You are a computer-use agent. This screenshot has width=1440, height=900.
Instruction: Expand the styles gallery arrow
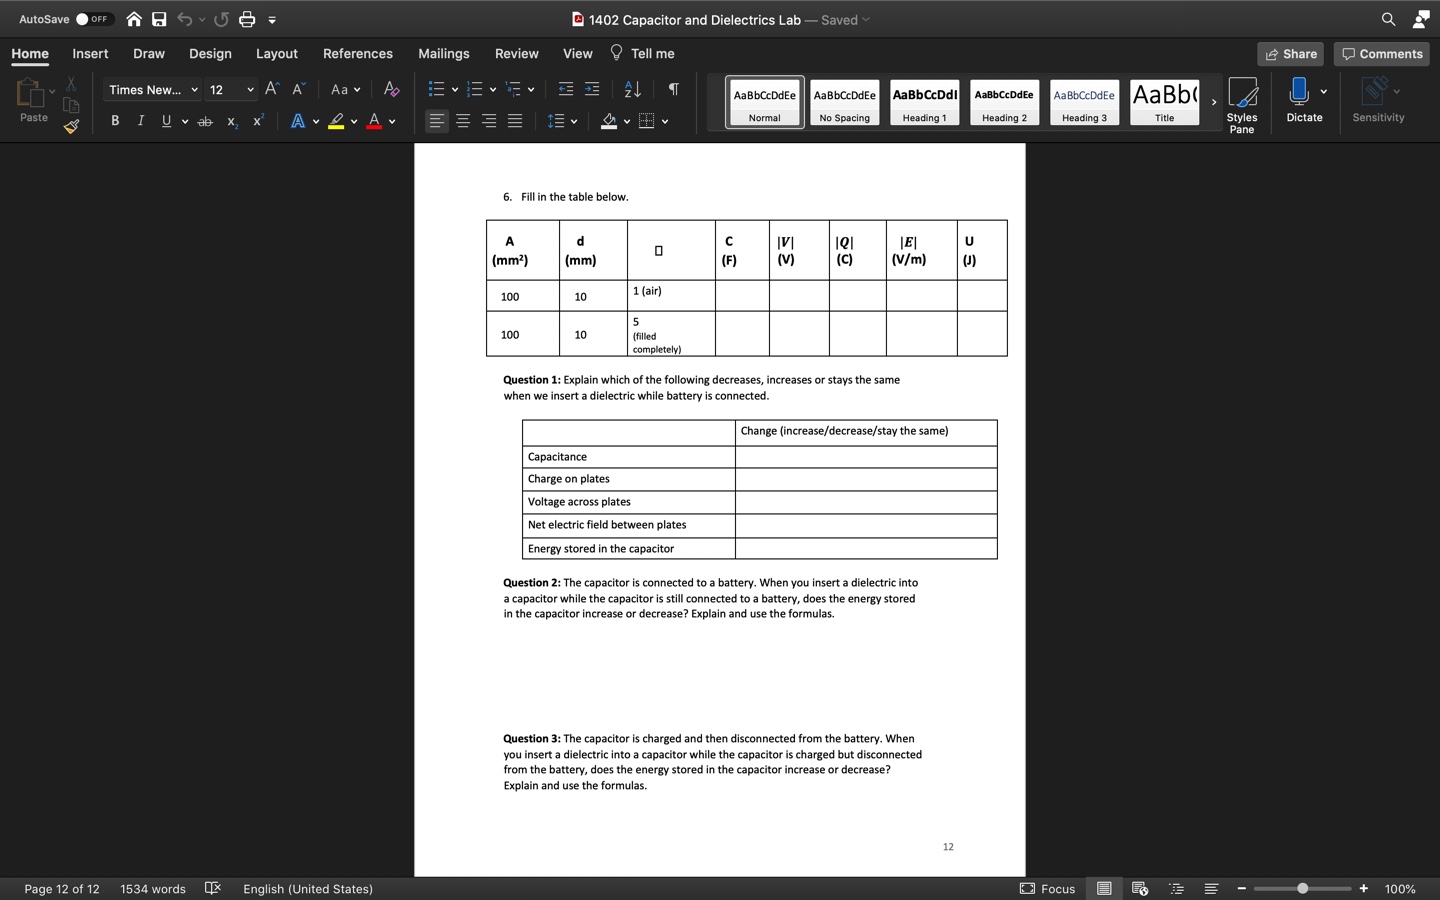coord(1214,102)
